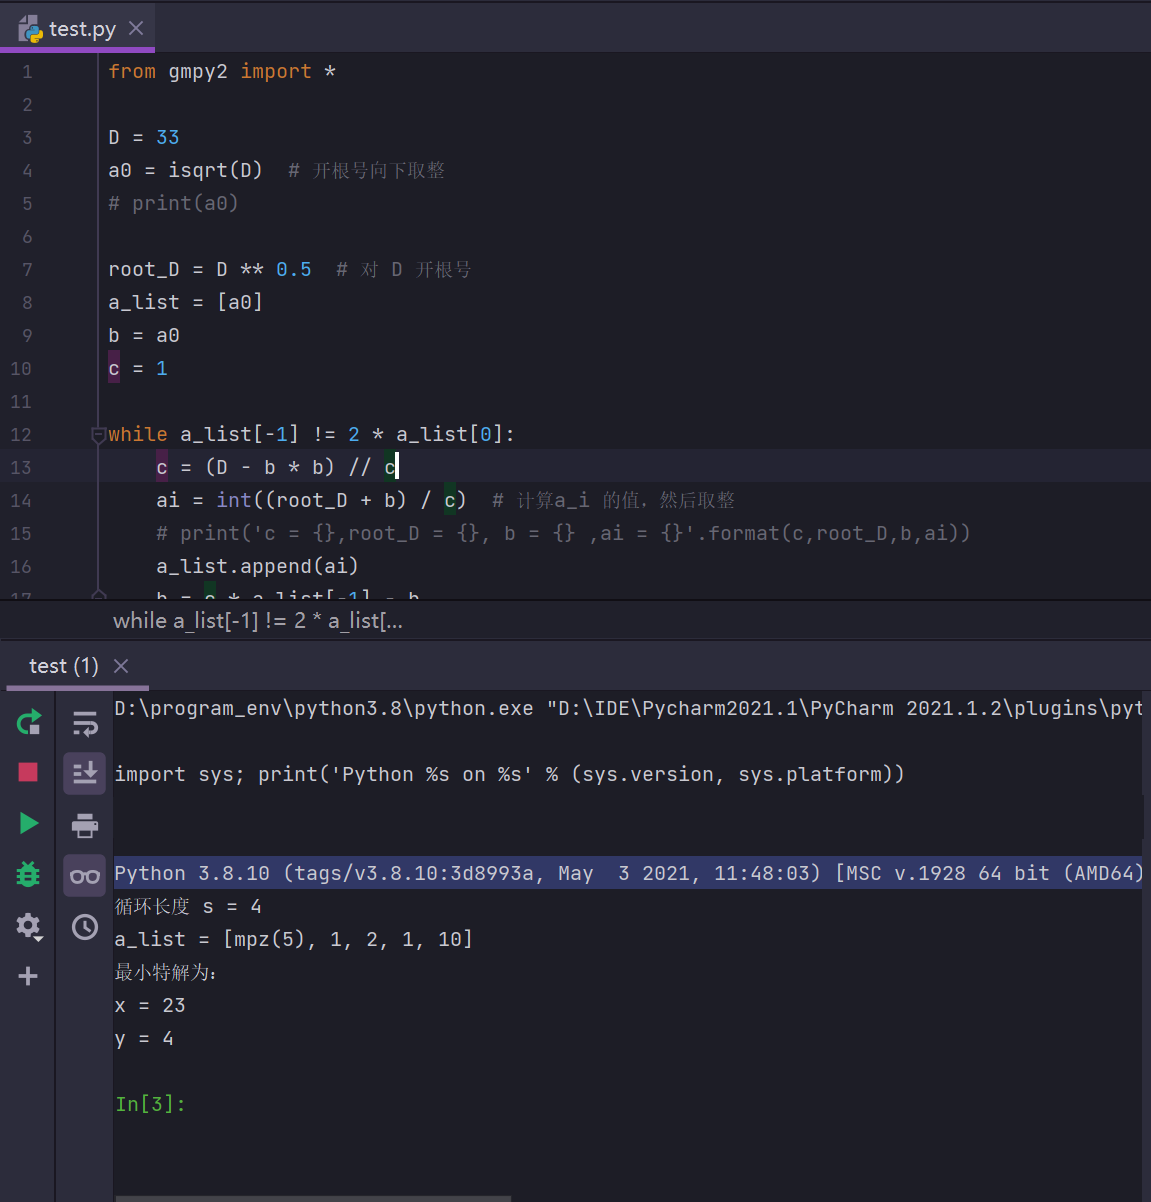This screenshot has height=1202, width=1151.
Task: Click highlighted variable 'c = 1' line
Action: click(138, 368)
